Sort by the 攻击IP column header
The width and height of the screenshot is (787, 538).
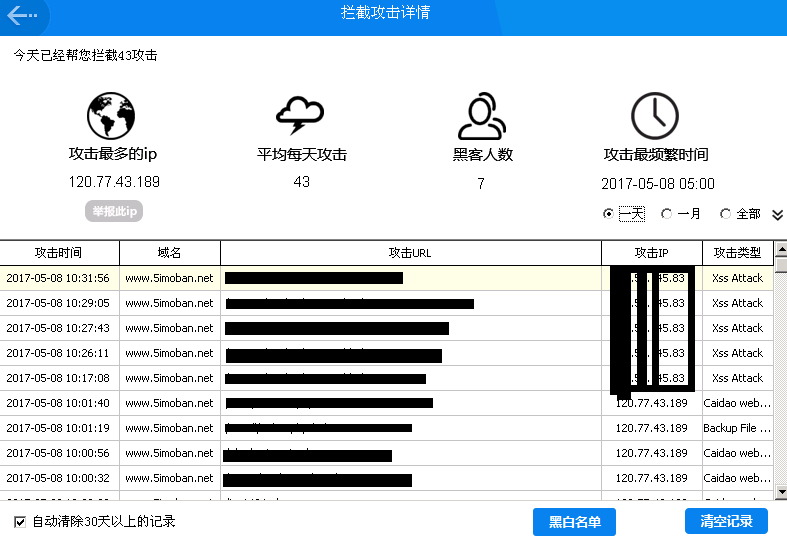point(651,253)
